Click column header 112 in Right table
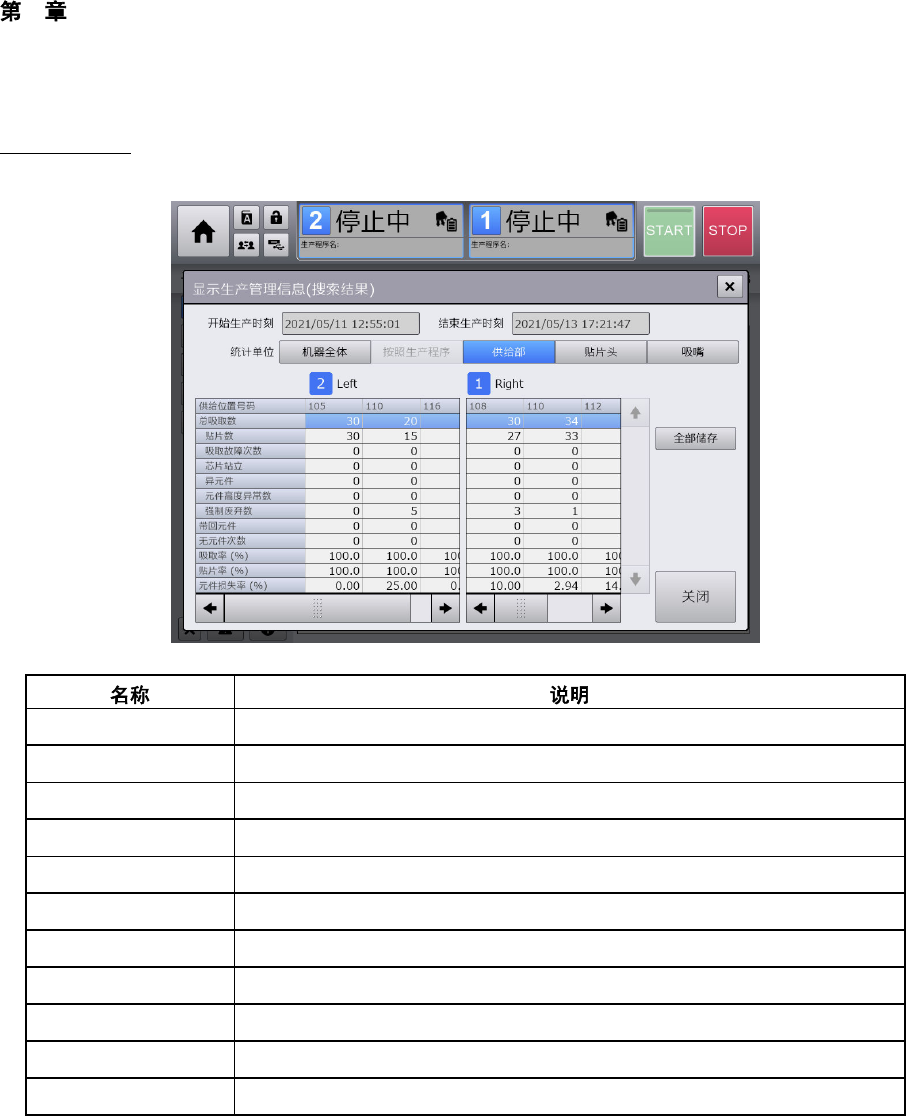Image resolution: width=906 pixels, height=1116 pixels. click(600, 406)
